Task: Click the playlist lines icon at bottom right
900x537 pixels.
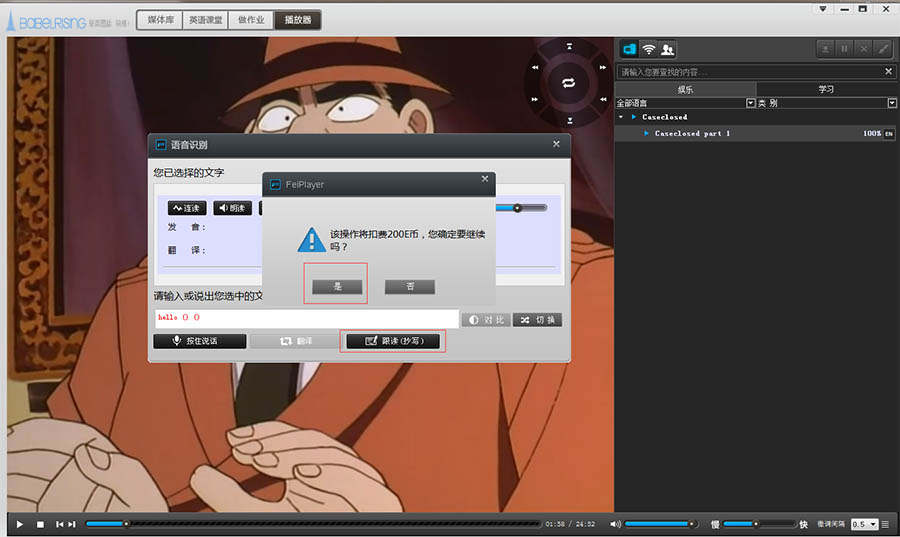Action: (x=886, y=524)
